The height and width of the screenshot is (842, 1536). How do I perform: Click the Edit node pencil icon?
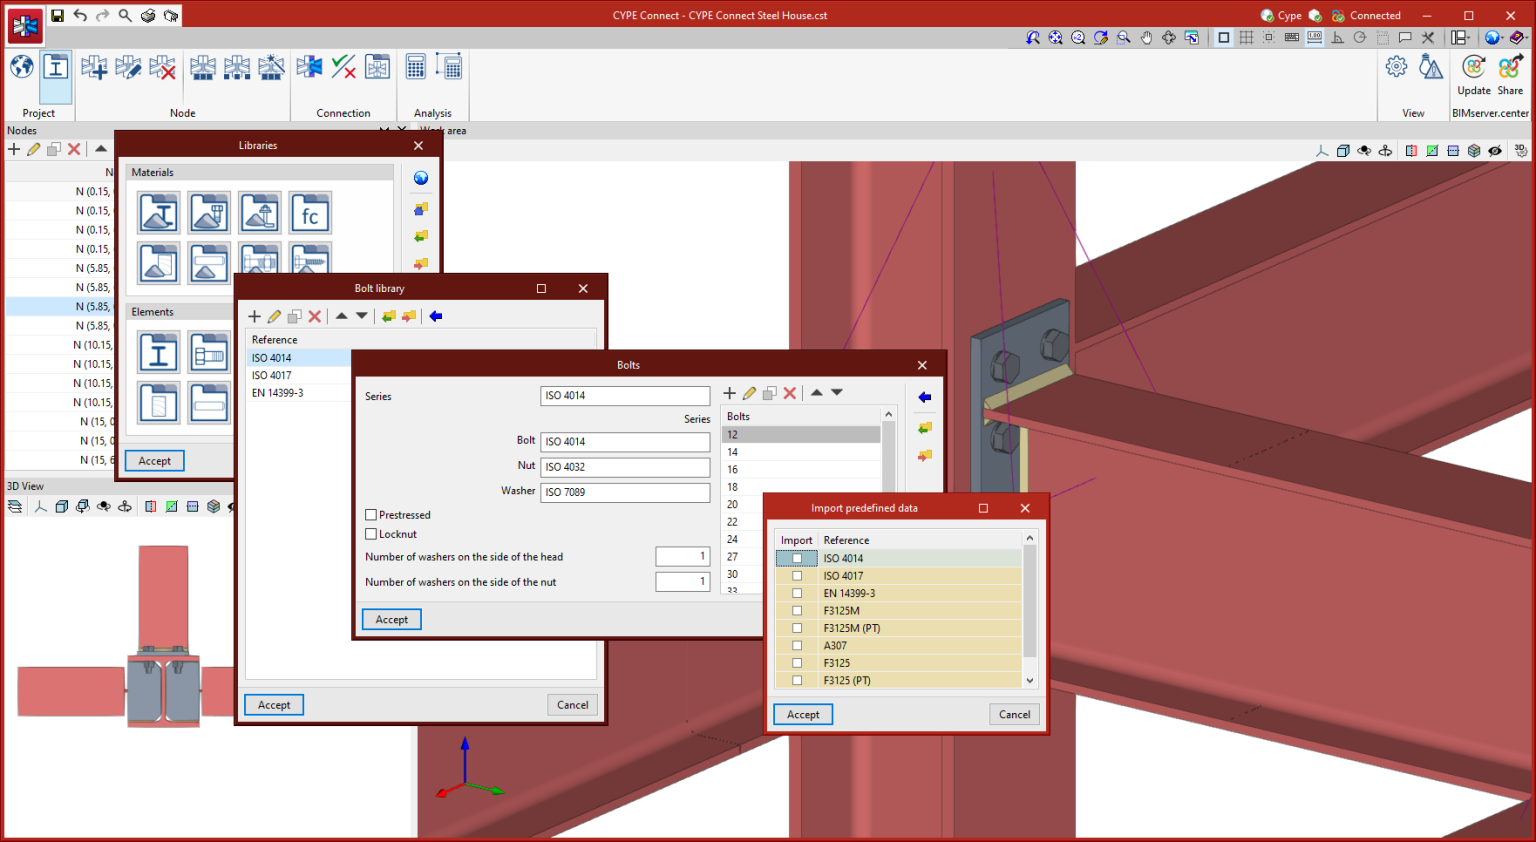coord(128,67)
